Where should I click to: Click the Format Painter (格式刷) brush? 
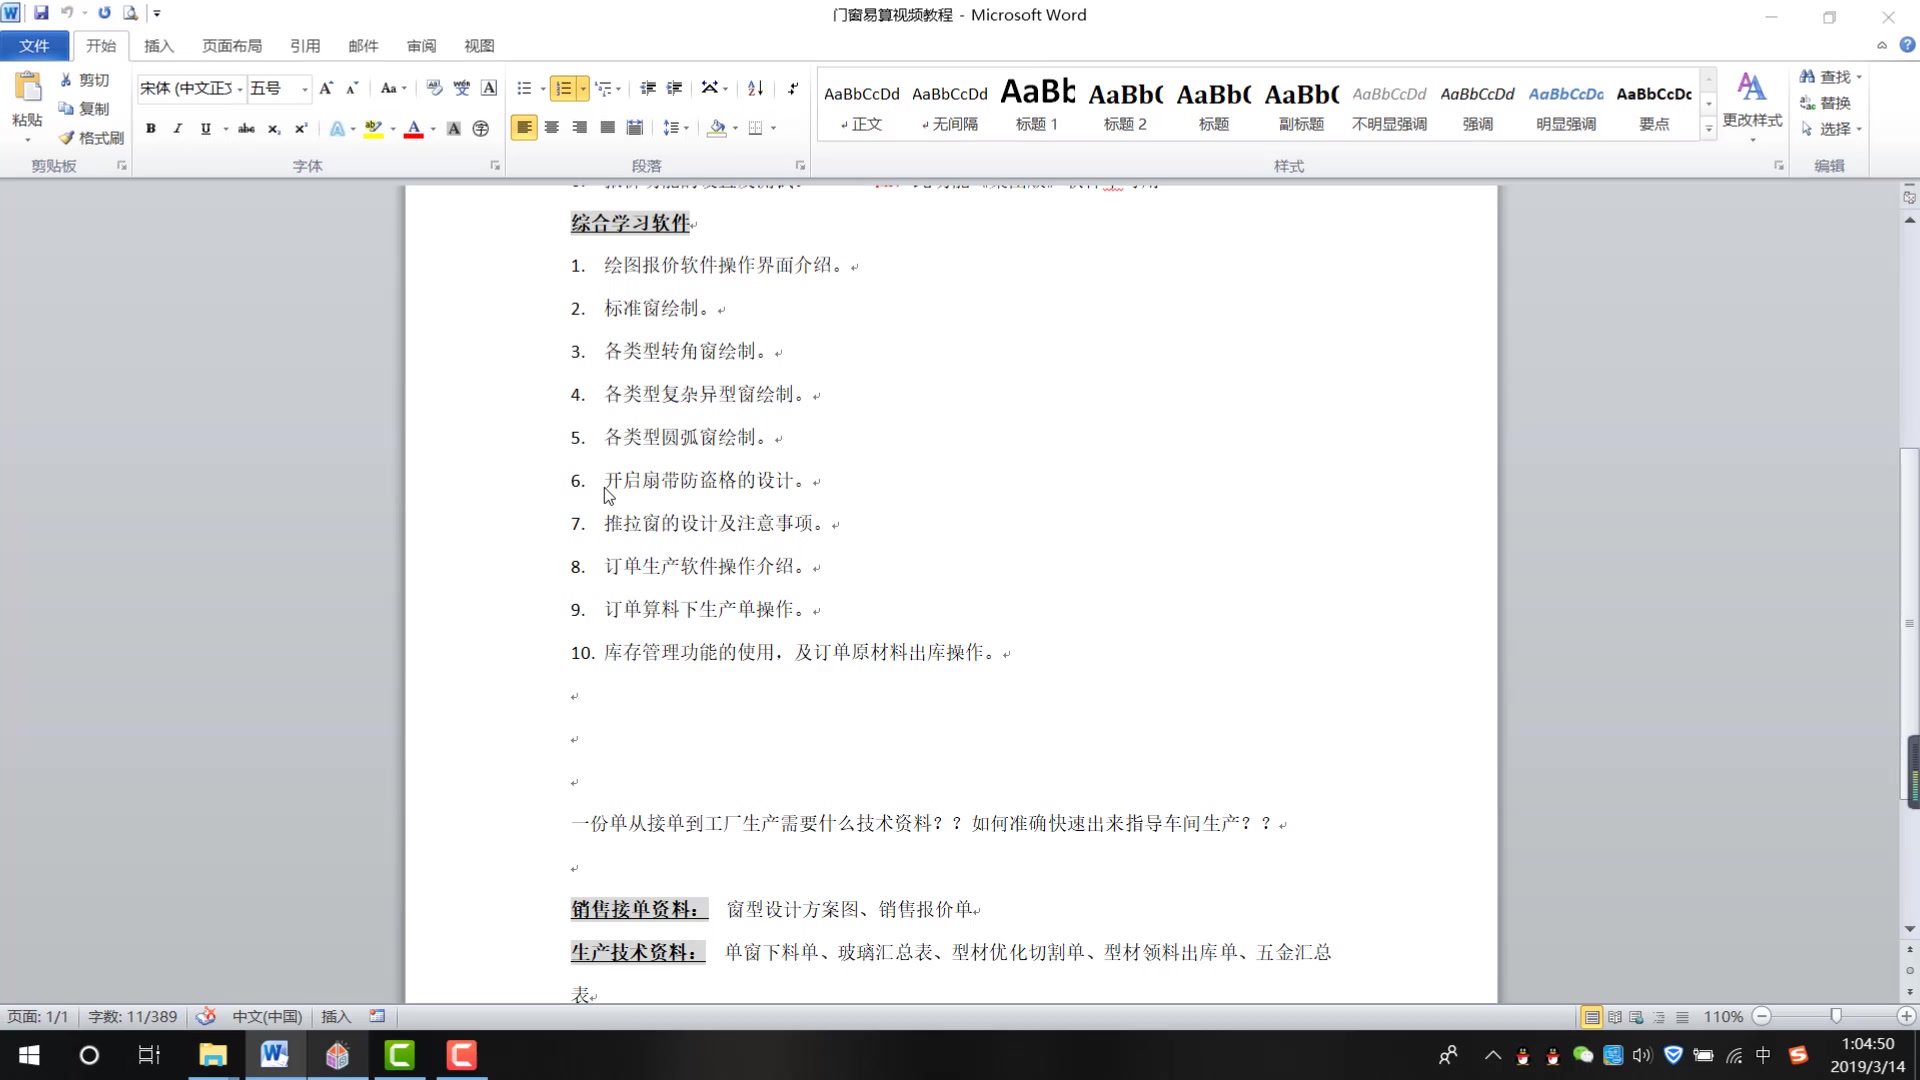(66, 138)
